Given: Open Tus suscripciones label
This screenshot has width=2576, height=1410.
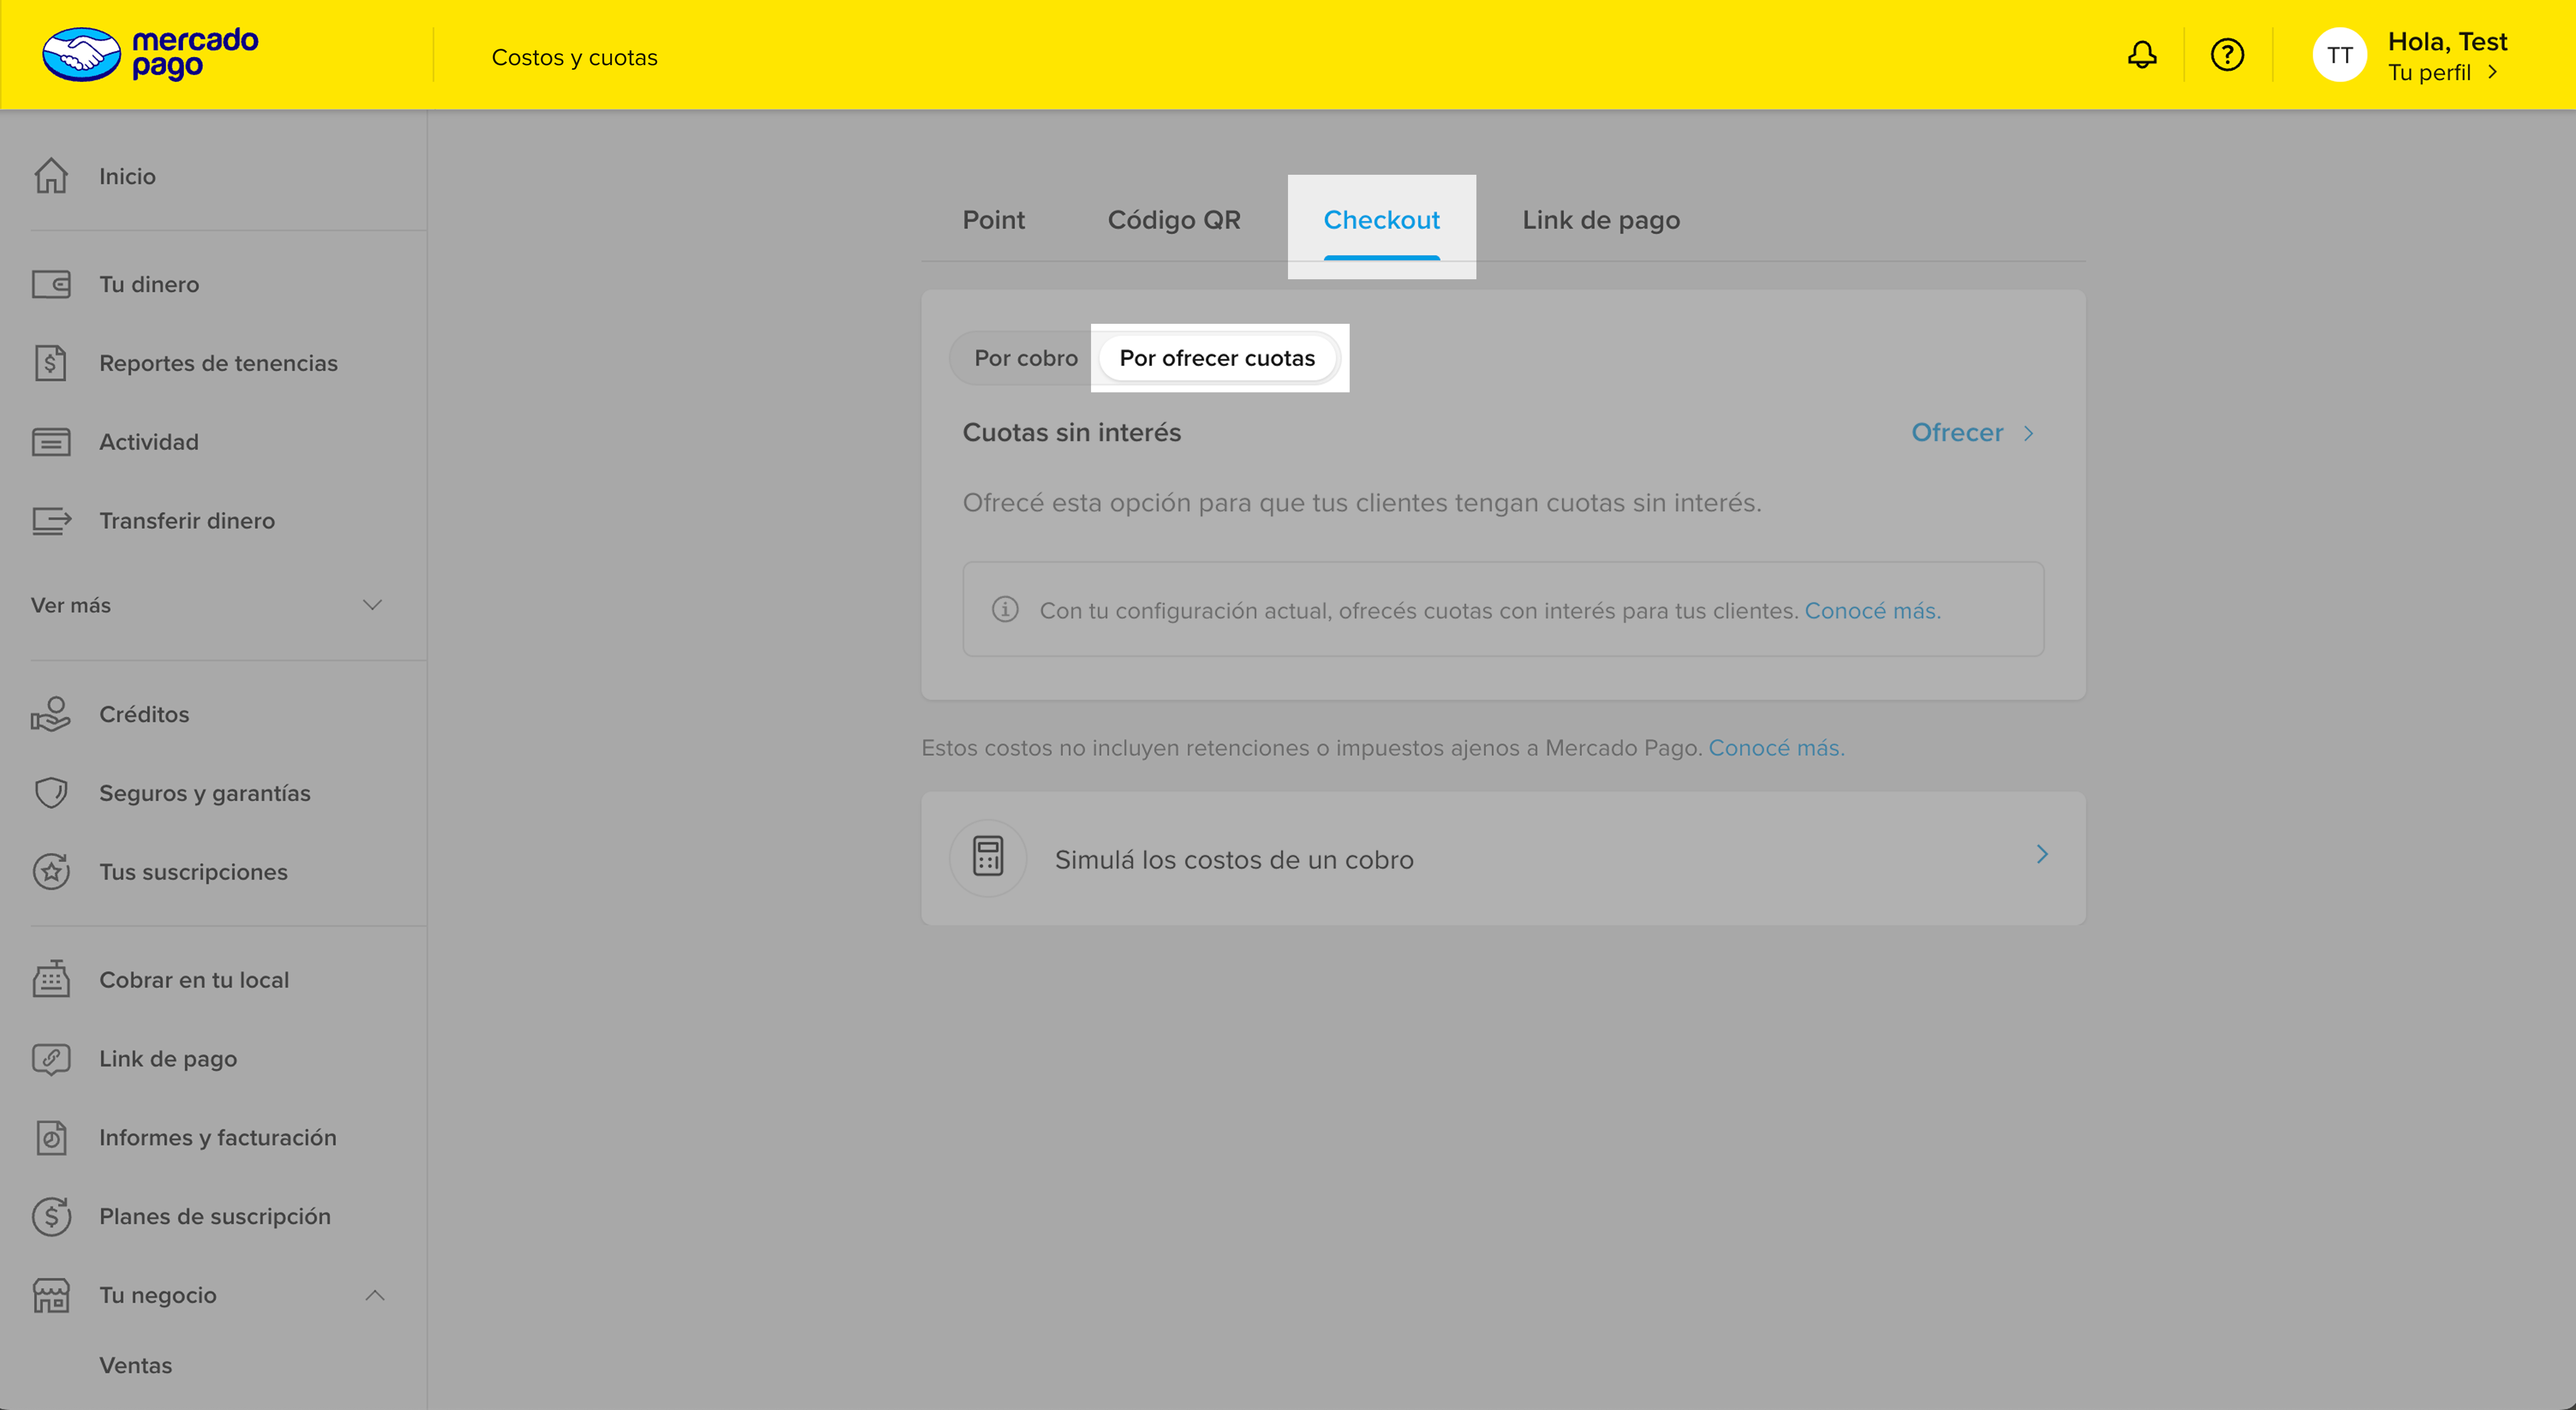Looking at the screenshot, I should pyautogui.click(x=193, y=872).
